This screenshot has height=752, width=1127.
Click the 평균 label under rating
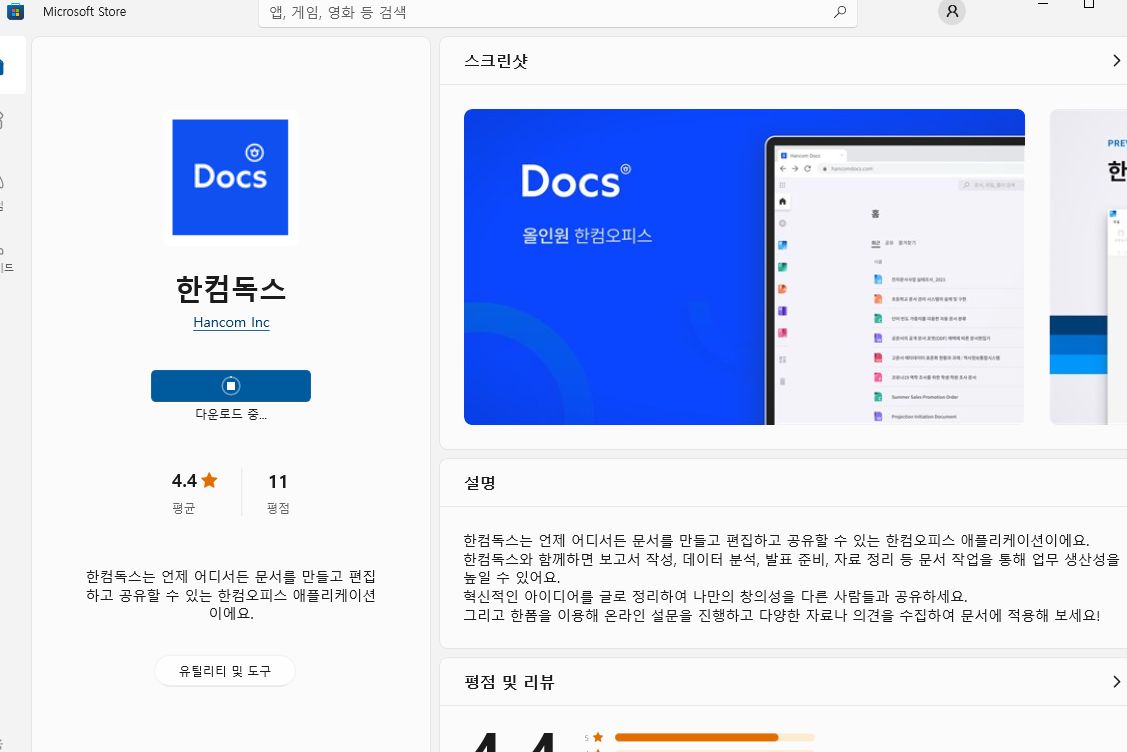tap(184, 508)
